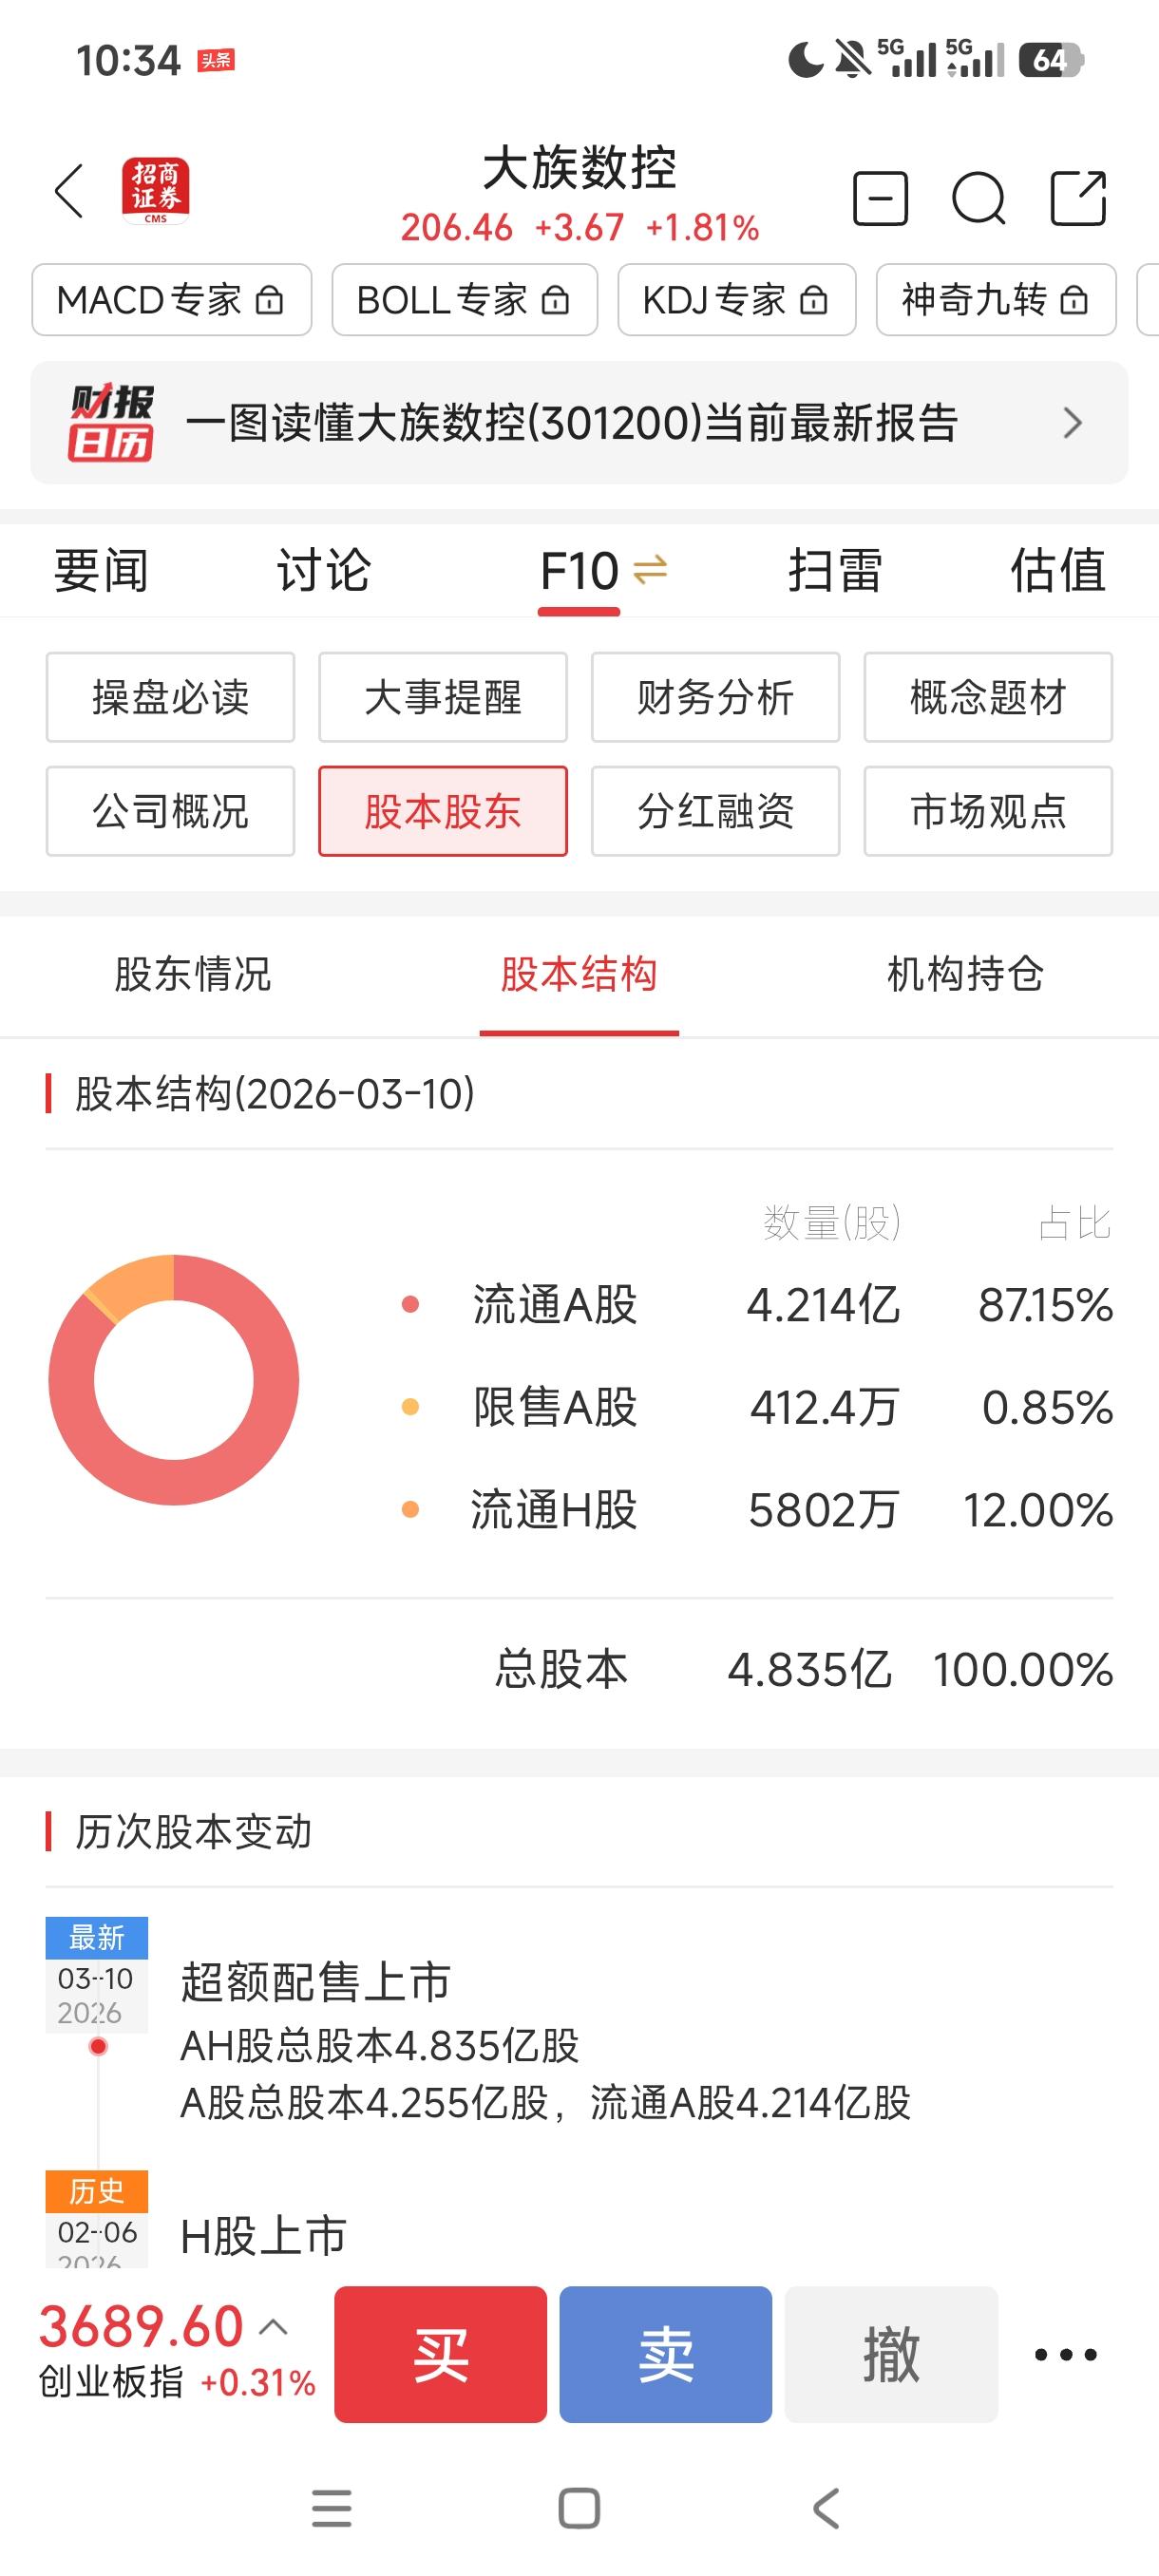Tap the share structure donut chart
This screenshot has width=1159, height=2576.
tap(174, 1379)
